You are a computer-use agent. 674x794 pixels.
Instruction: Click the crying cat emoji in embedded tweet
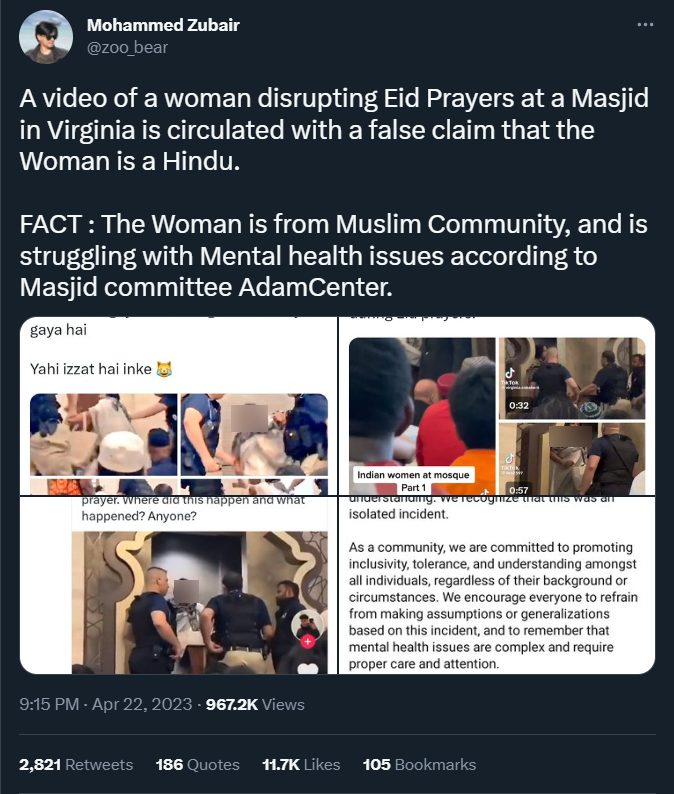pyautogui.click(x=164, y=369)
